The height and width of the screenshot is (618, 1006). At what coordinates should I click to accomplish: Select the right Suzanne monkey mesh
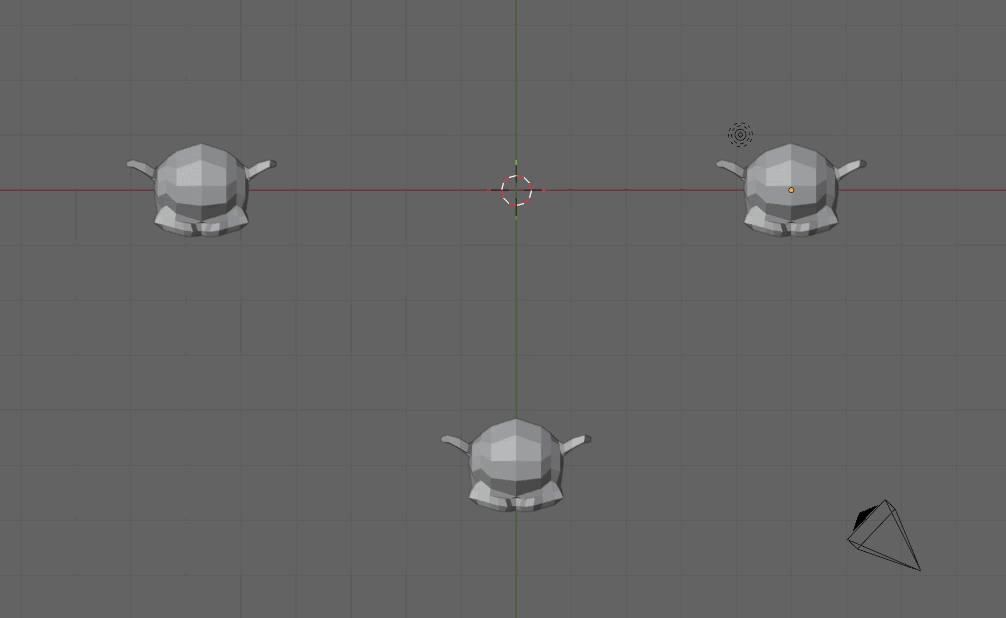pos(791,190)
